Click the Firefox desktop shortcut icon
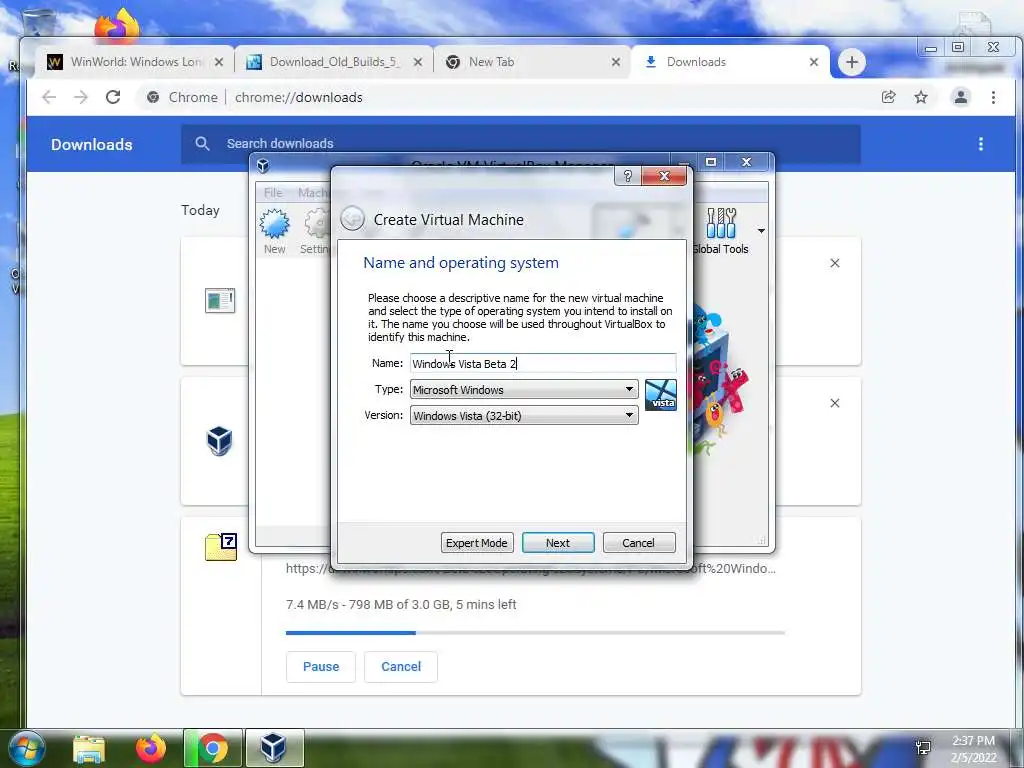This screenshot has width=1024, height=768. [x=117, y=26]
